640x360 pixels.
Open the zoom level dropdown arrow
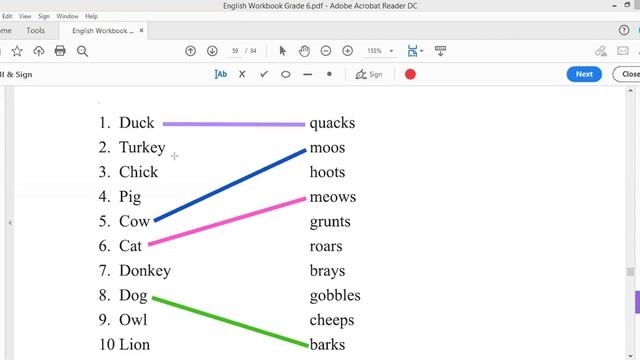tap(391, 51)
